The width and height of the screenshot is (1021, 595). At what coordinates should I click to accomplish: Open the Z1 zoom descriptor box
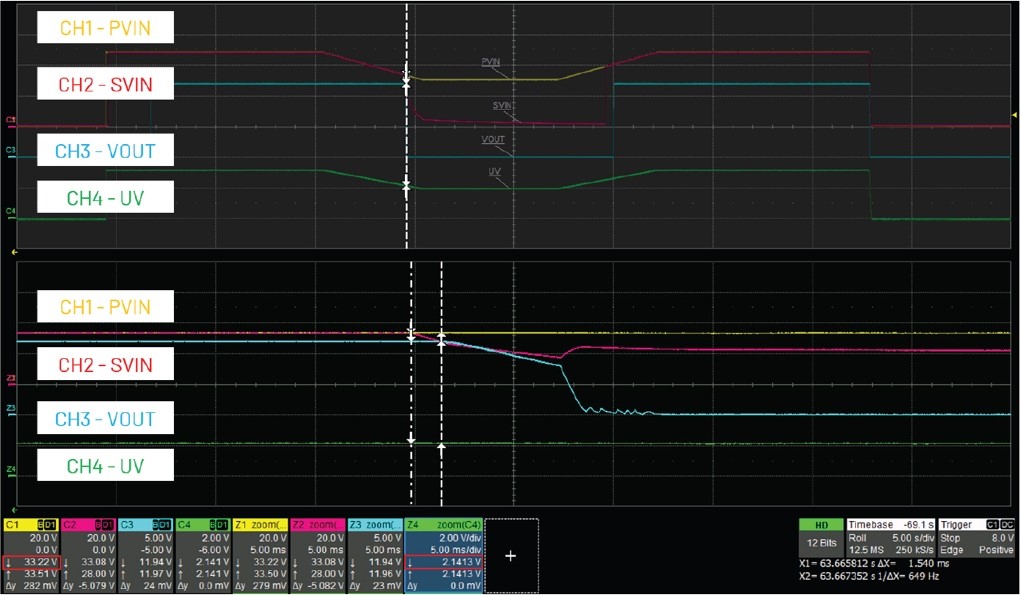(260, 524)
